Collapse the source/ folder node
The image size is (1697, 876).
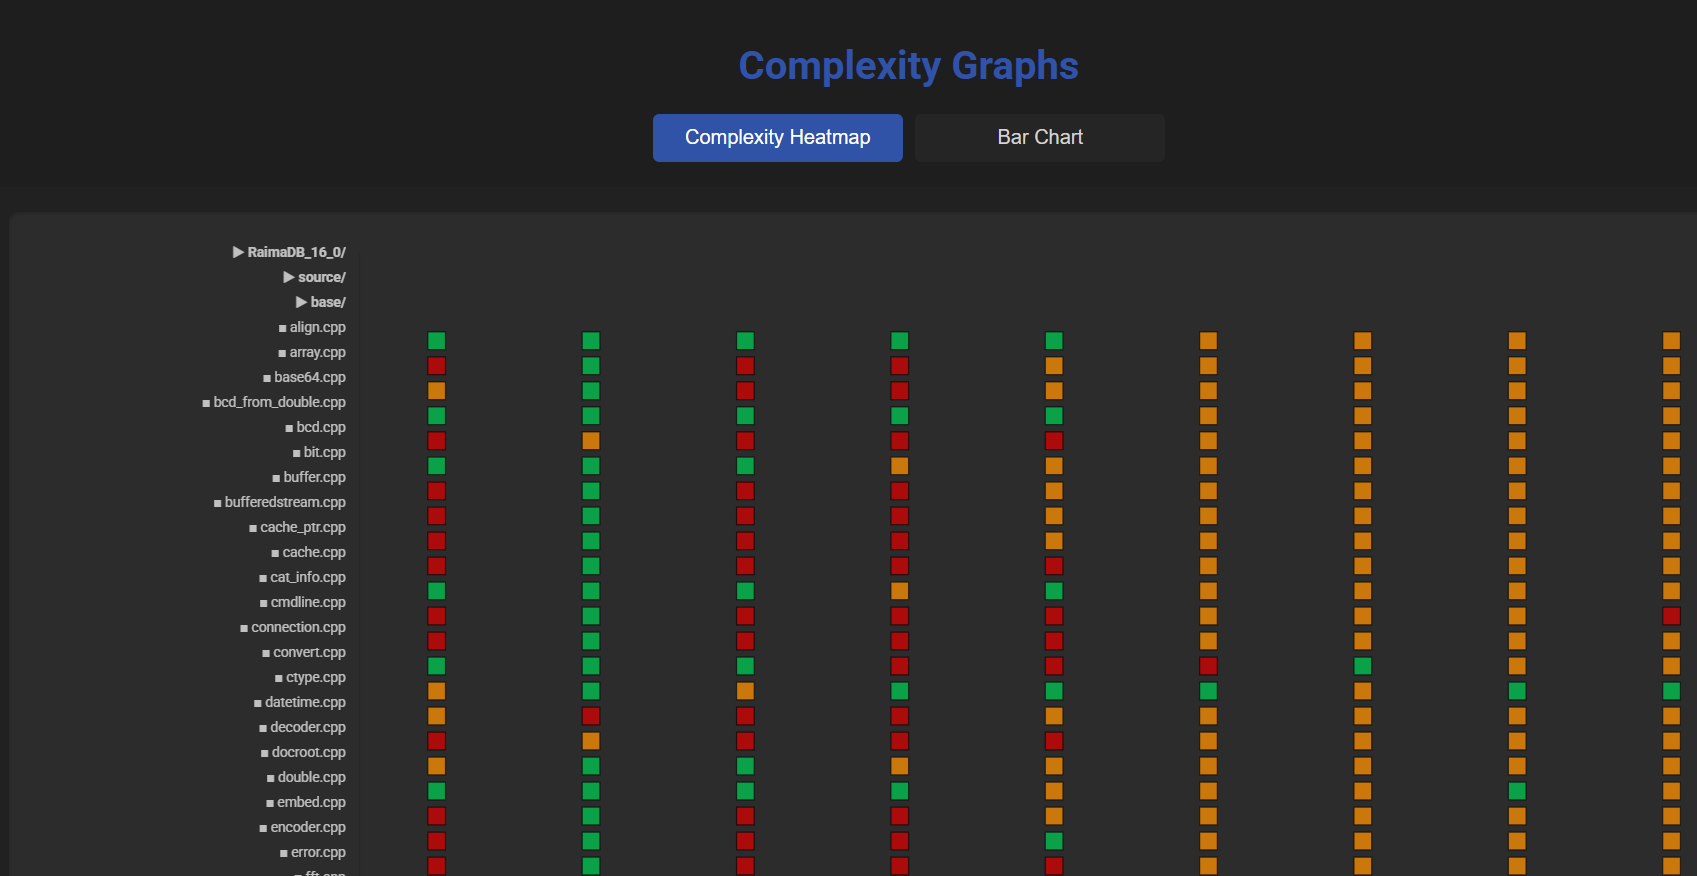pyautogui.click(x=314, y=277)
